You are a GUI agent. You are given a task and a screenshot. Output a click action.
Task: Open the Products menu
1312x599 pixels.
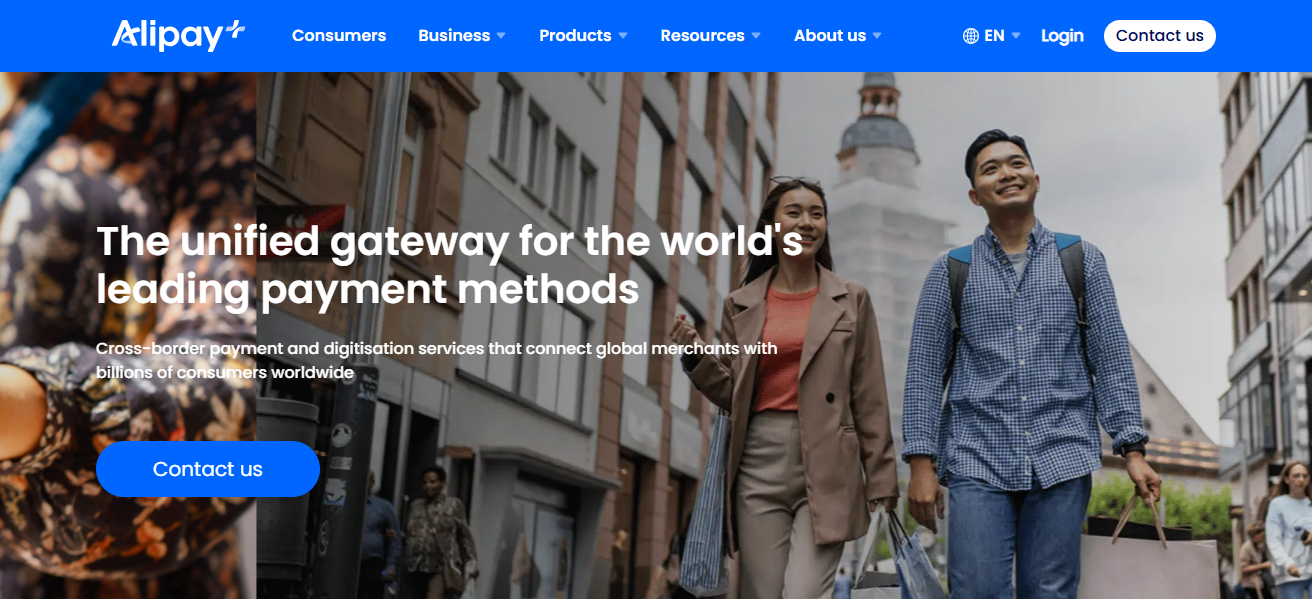coord(575,35)
